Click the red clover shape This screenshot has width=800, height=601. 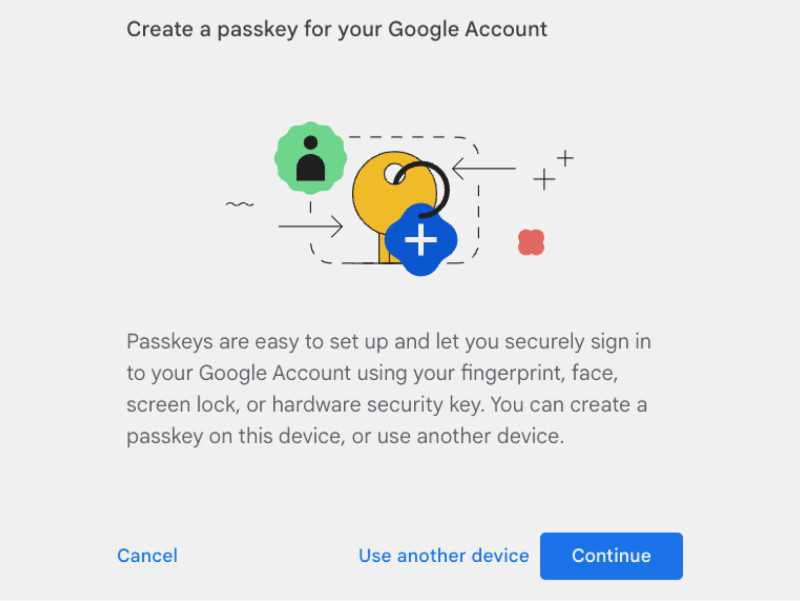coord(531,242)
